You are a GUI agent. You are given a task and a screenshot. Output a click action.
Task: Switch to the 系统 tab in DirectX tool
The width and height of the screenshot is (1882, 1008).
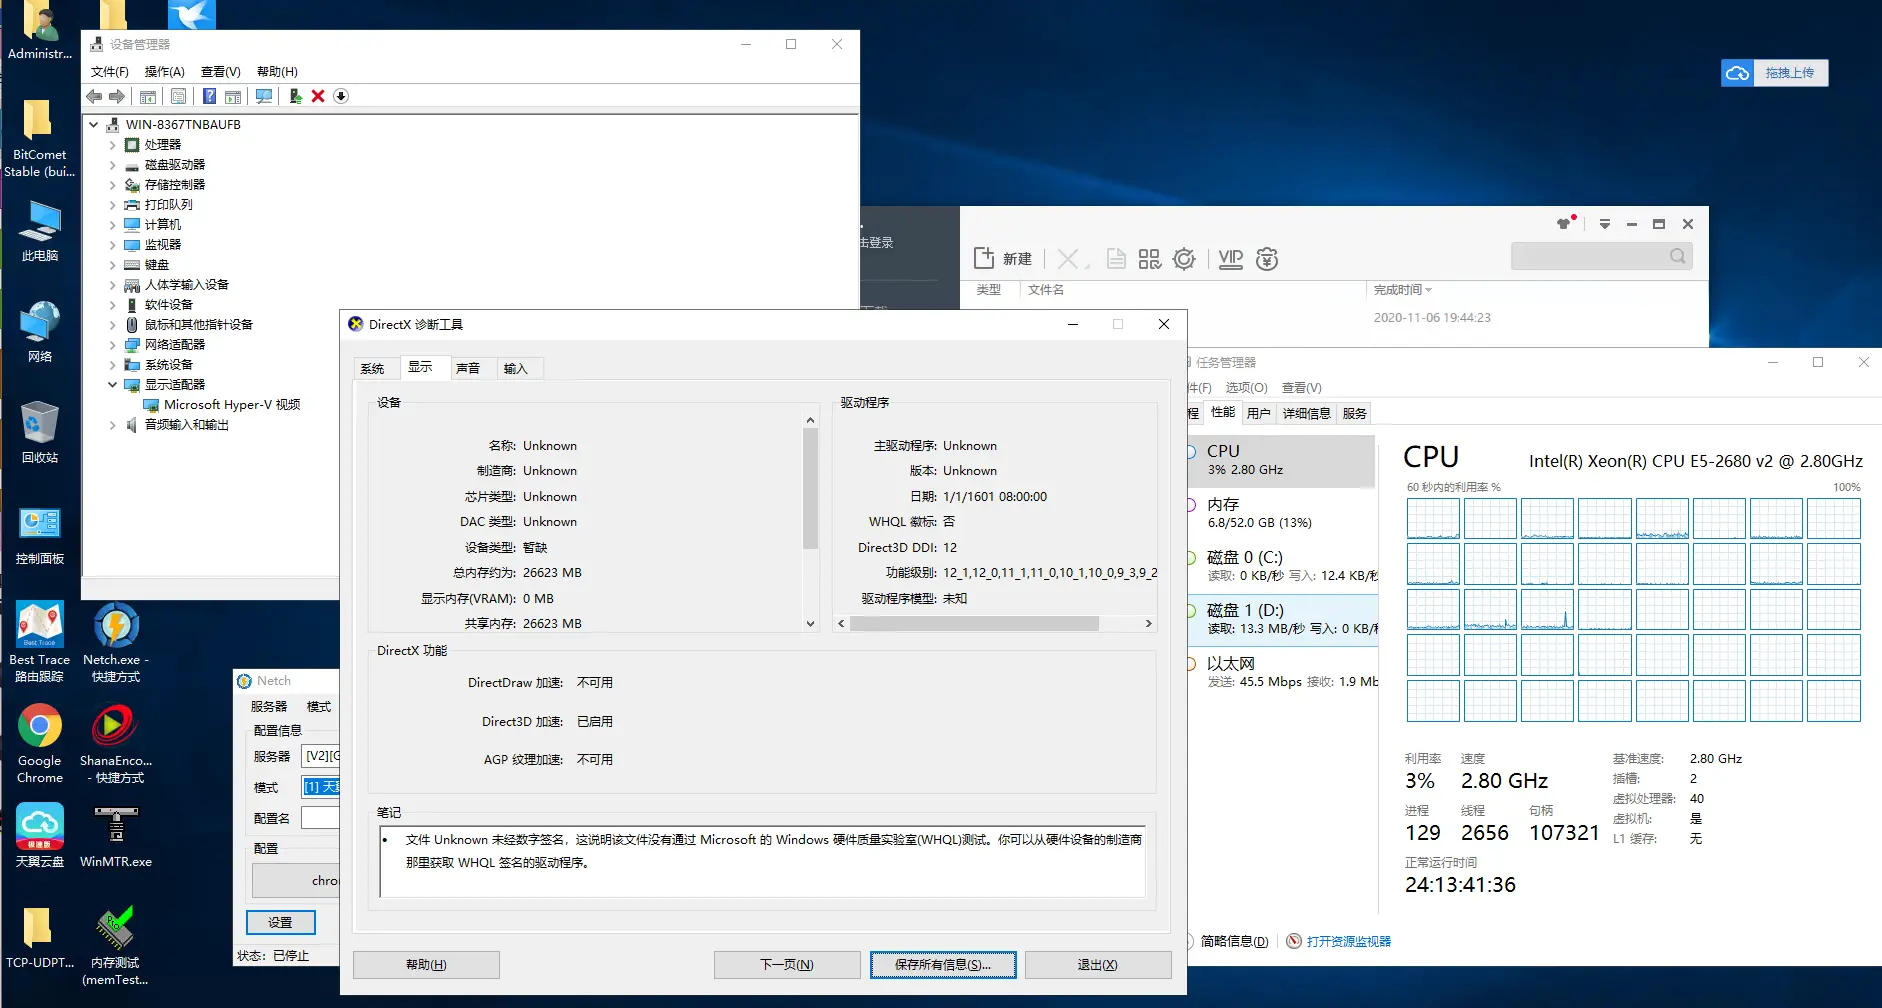pos(373,368)
